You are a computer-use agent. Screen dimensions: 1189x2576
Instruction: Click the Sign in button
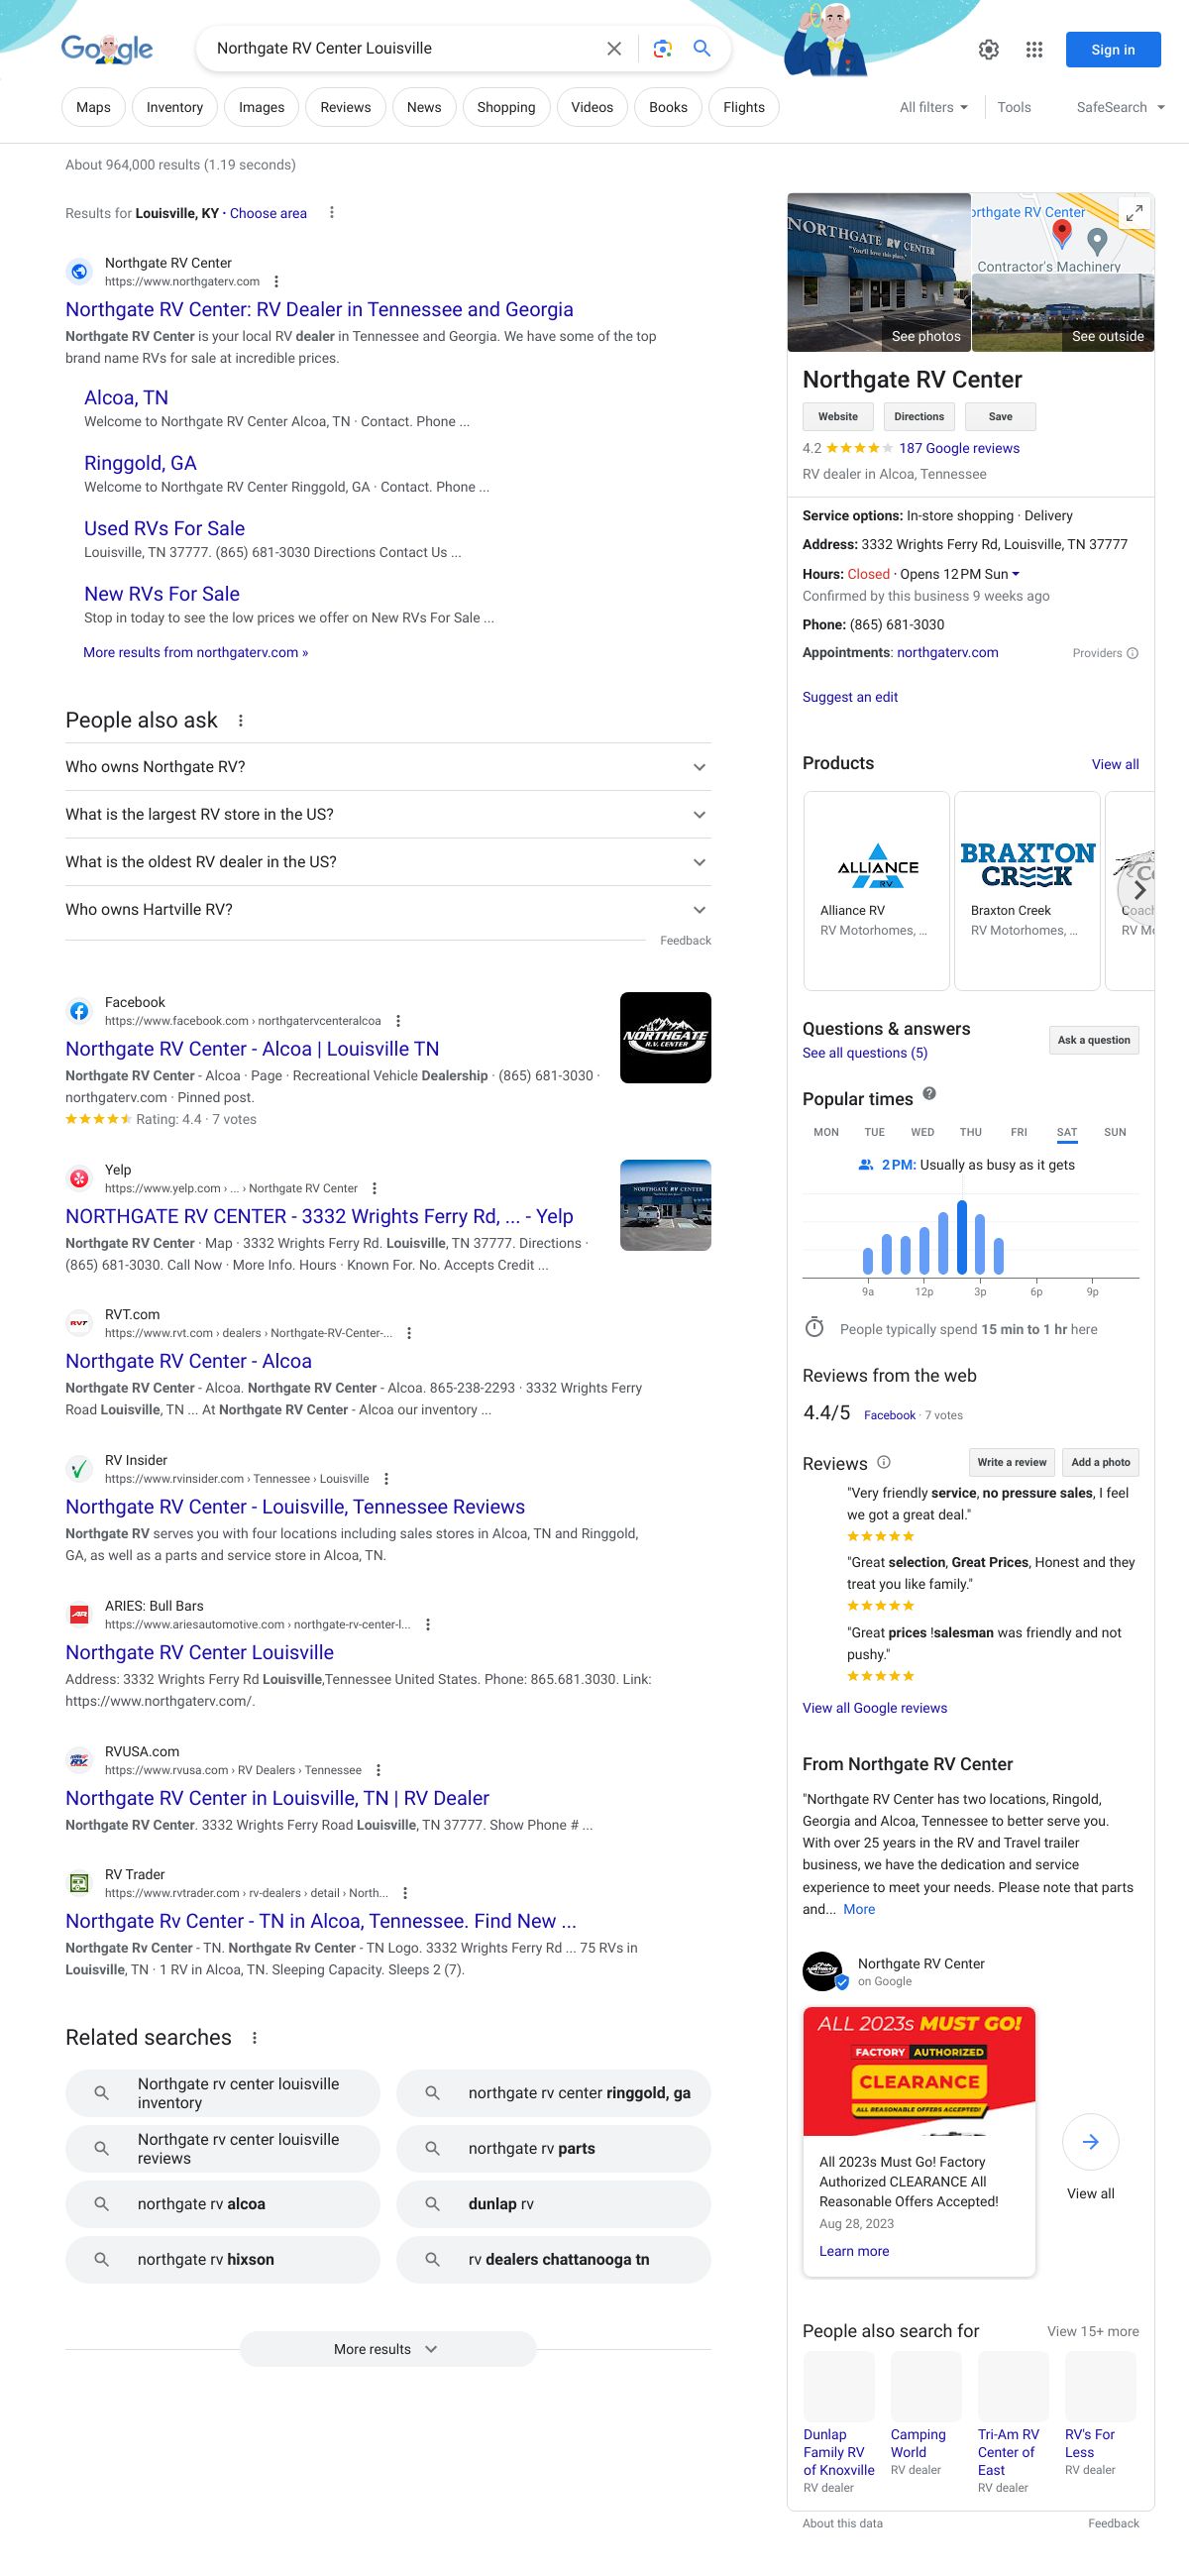1112,49
